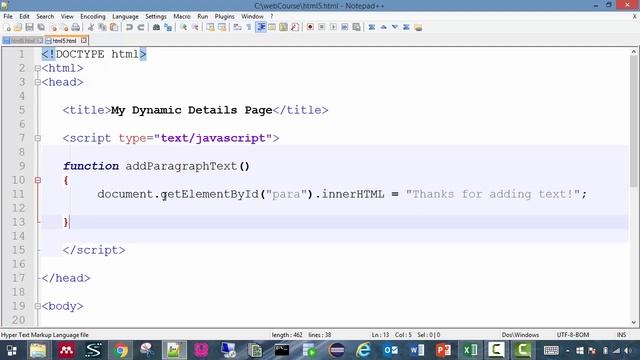Screen dimensions: 640x360
Task: Click the UTF-8-BOM encoding in status bar
Action: click(x=573, y=335)
